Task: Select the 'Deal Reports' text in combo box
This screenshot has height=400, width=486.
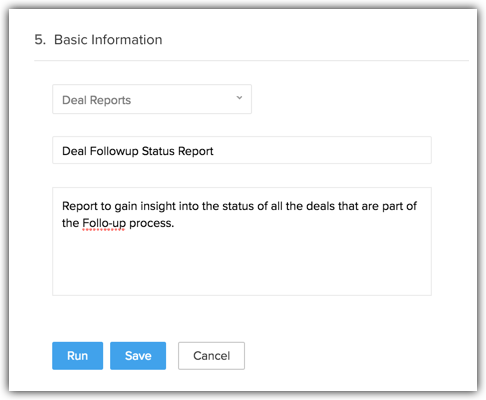Action: (x=96, y=100)
